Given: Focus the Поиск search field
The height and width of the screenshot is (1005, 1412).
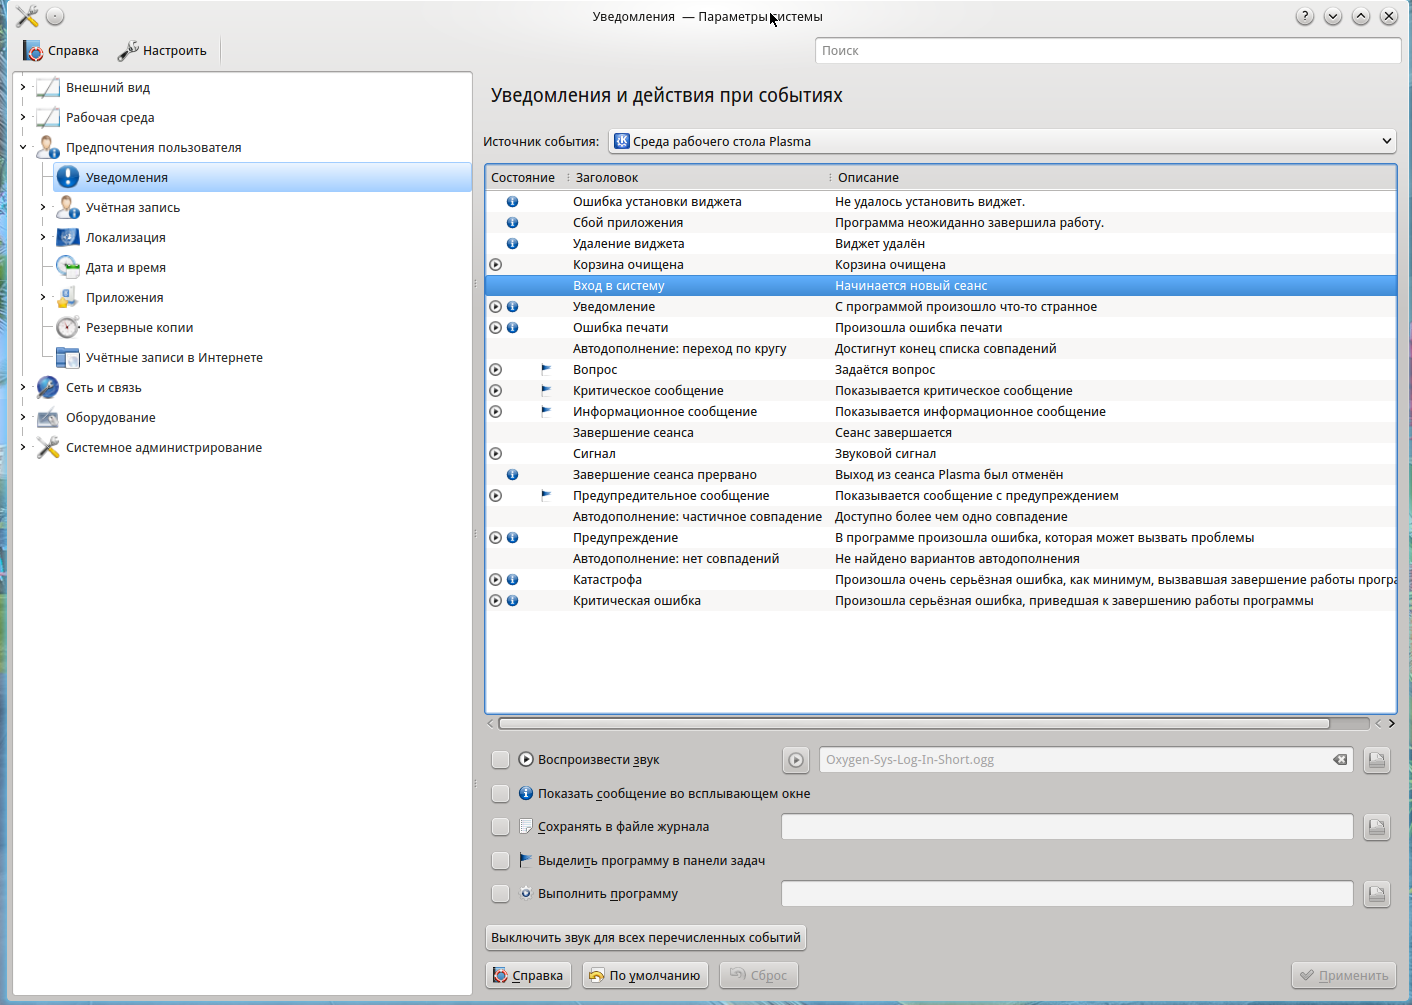Looking at the screenshot, I should pyautogui.click(x=1108, y=51).
